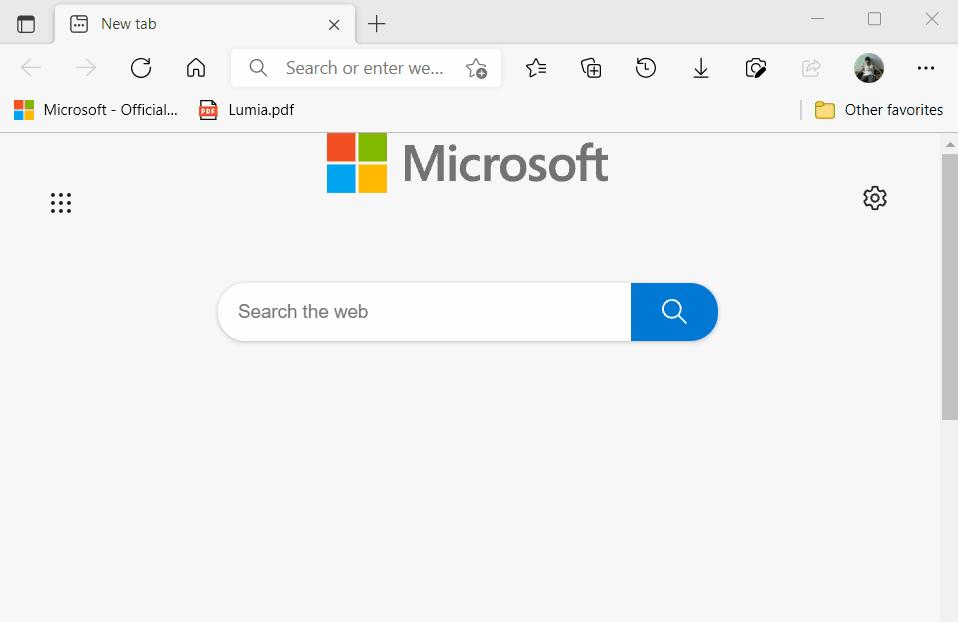Click the Microsoft logo
The height and width of the screenshot is (622, 958).
(467, 163)
